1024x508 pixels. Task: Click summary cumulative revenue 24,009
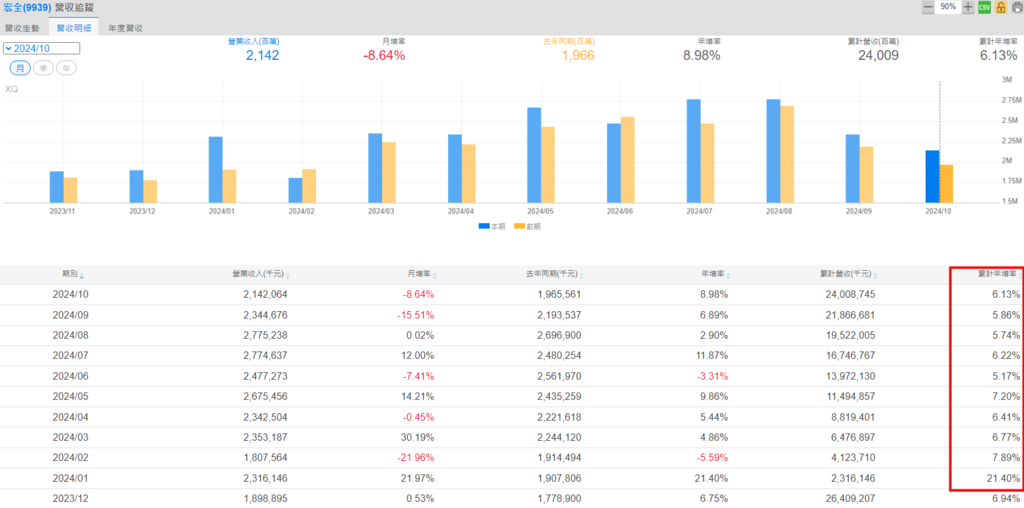click(x=878, y=56)
